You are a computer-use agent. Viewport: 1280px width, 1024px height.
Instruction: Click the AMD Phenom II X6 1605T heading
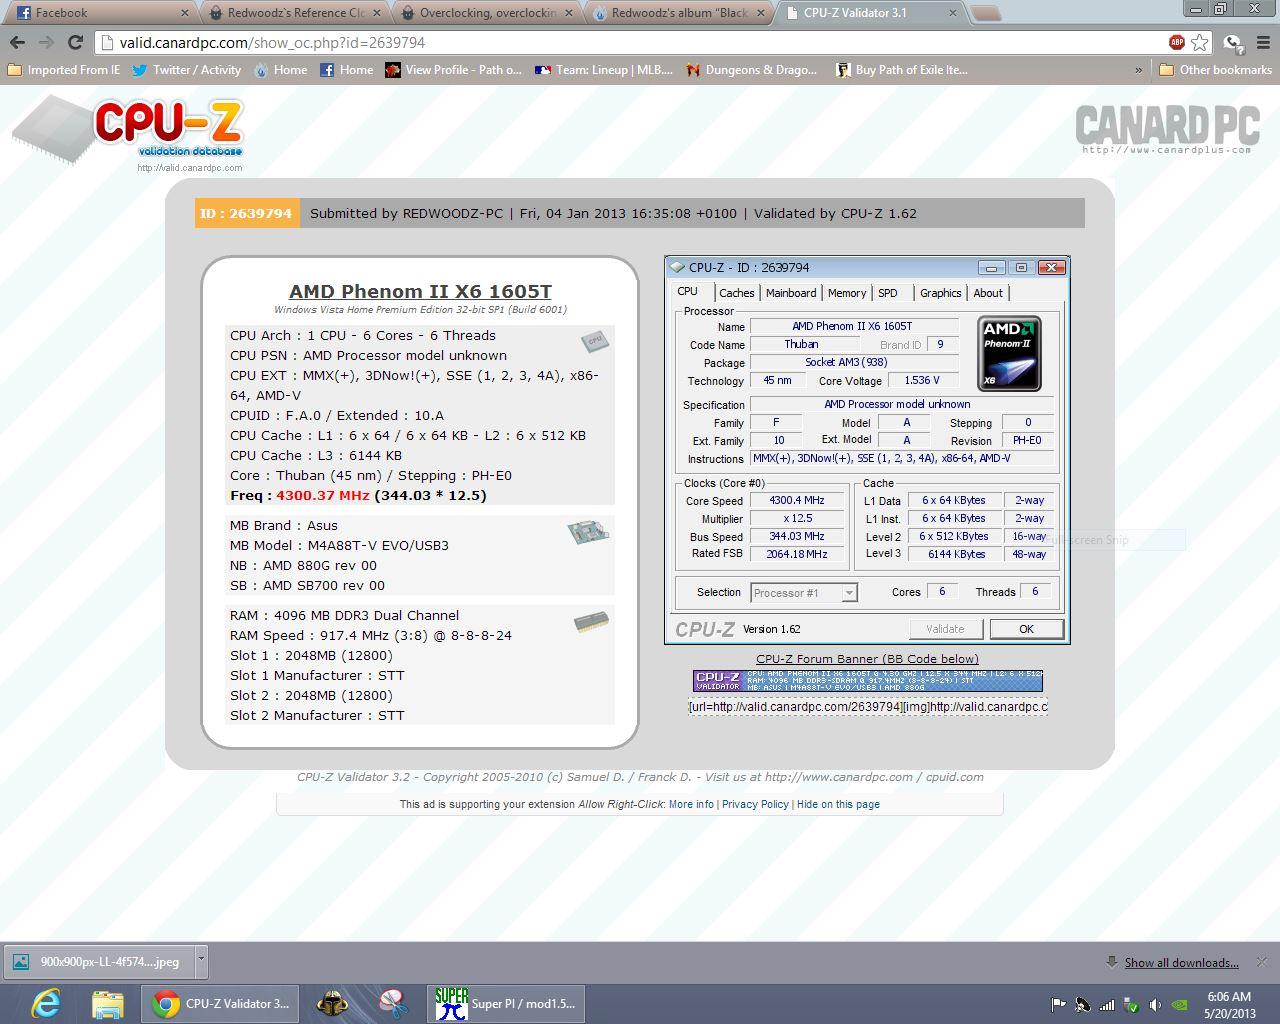(x=420, y=291)
